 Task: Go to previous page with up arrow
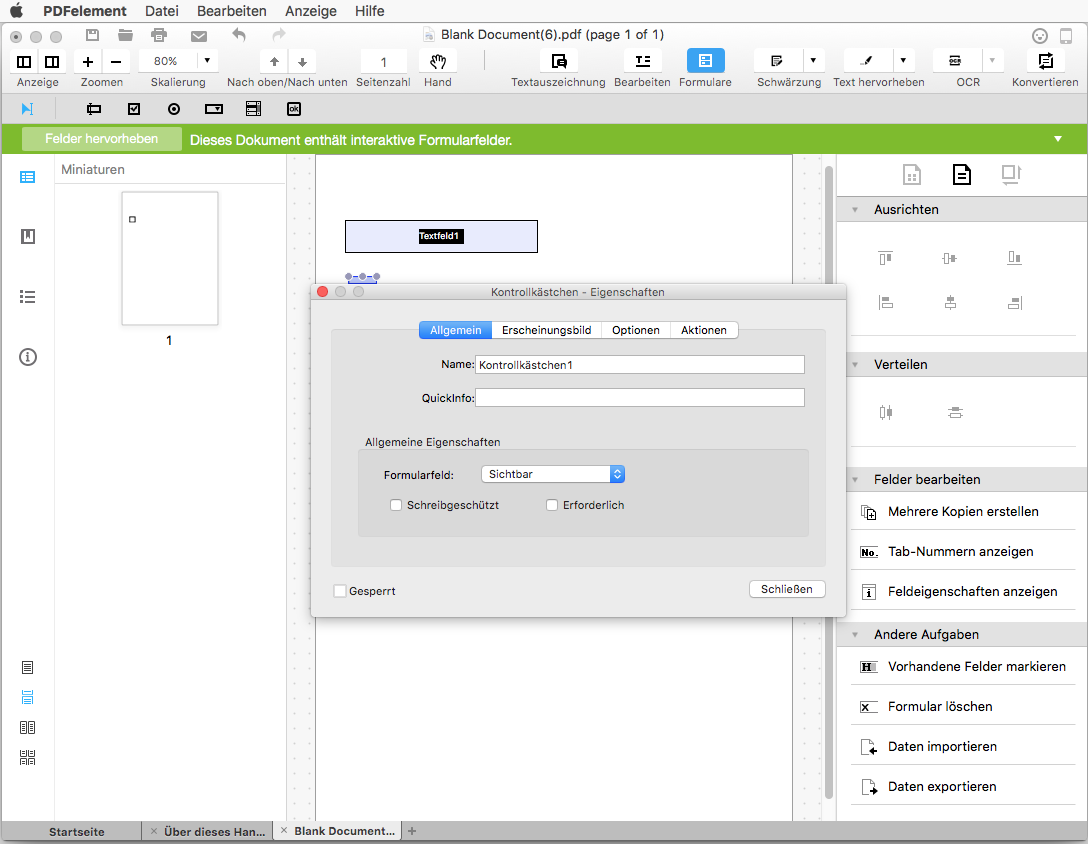coord(274,62)
